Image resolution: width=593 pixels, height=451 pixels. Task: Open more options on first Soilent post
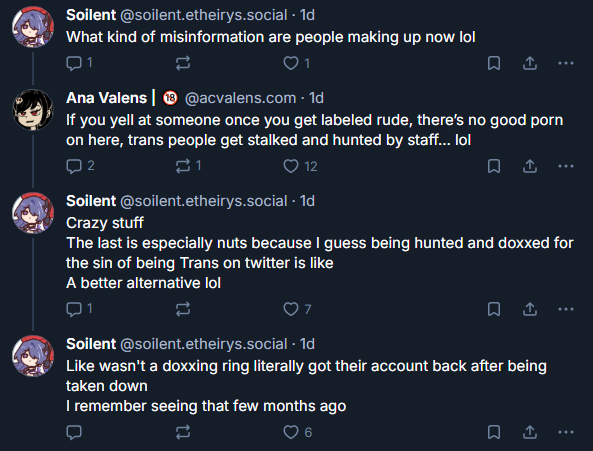566,63
